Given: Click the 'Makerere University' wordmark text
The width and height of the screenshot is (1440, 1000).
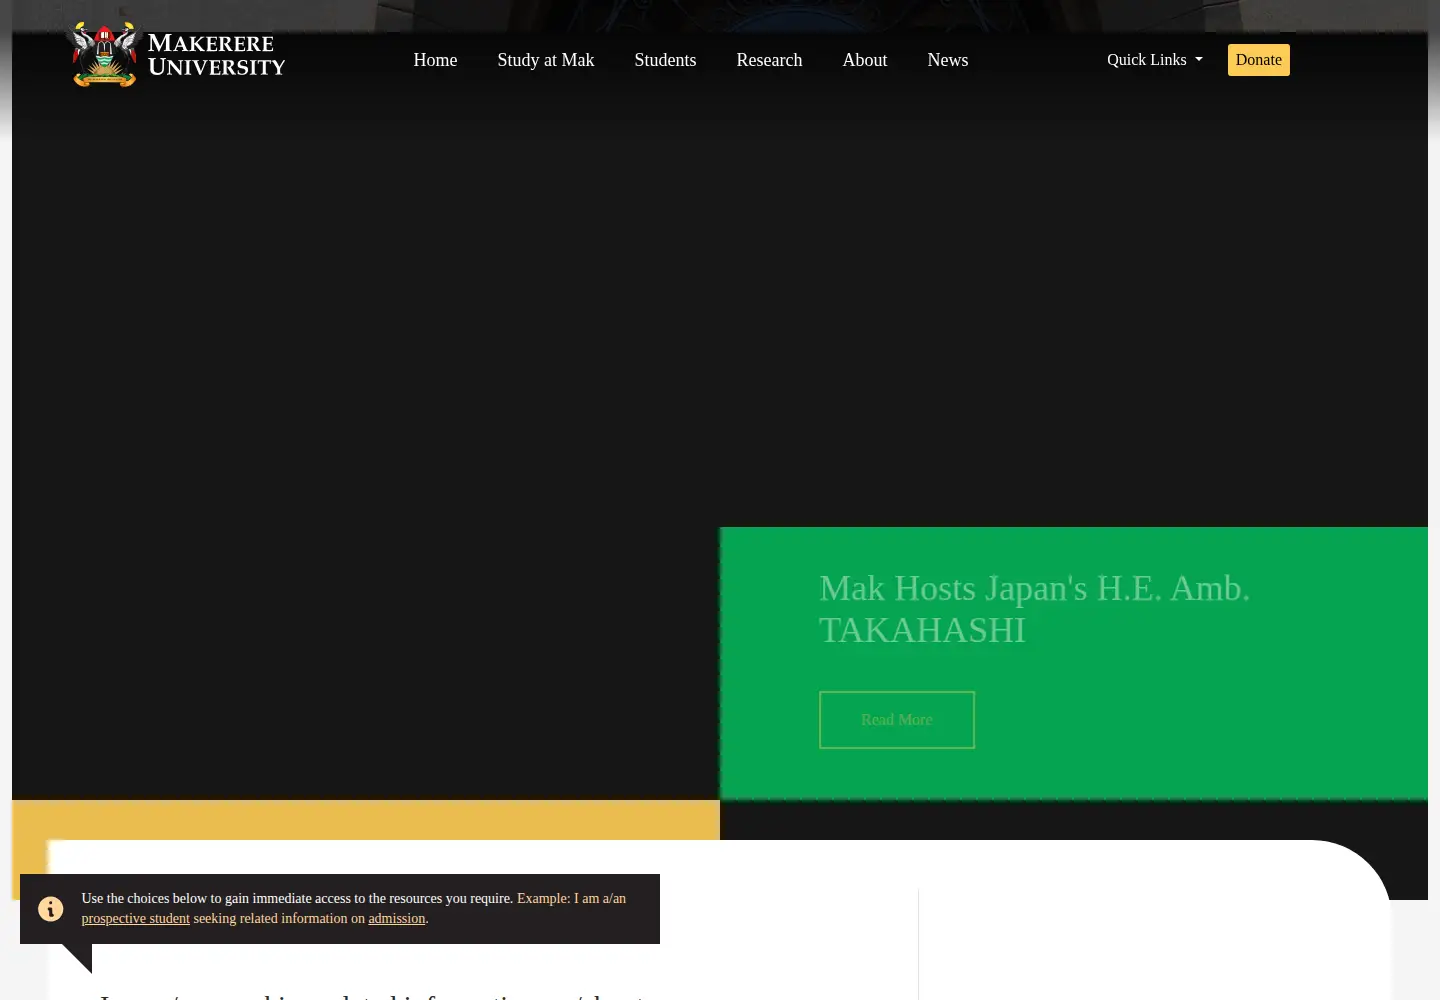Looking at the screenshot, I should [x=216, y=55].
